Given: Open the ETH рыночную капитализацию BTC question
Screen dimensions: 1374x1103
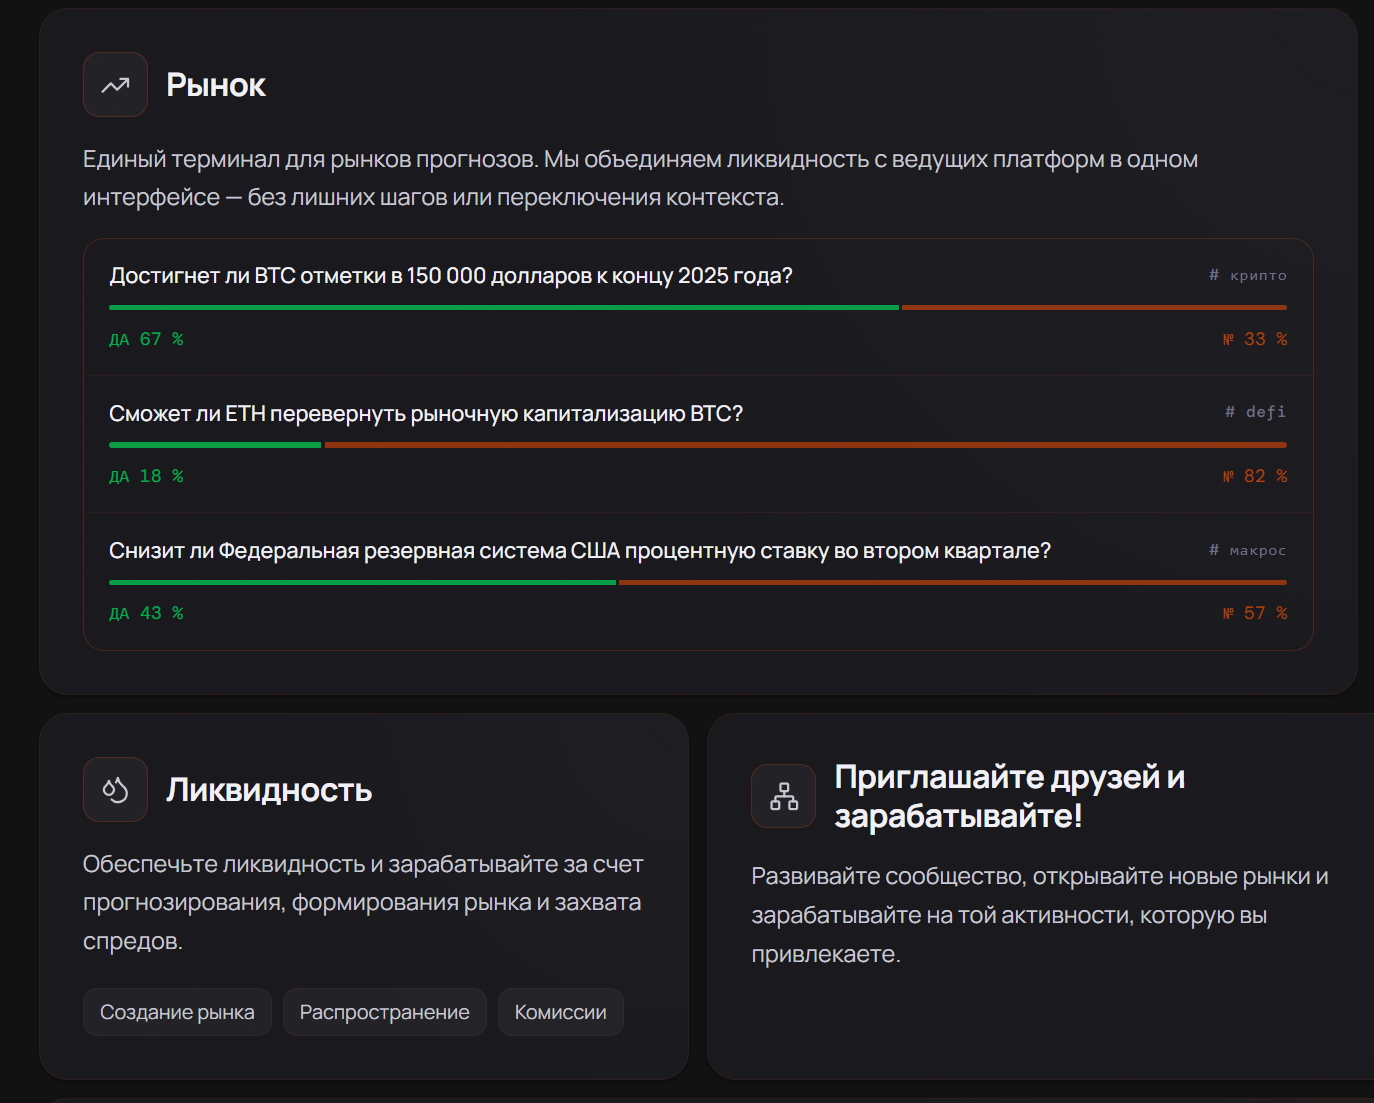Looking at the screenshot, I should click(426, 414).
